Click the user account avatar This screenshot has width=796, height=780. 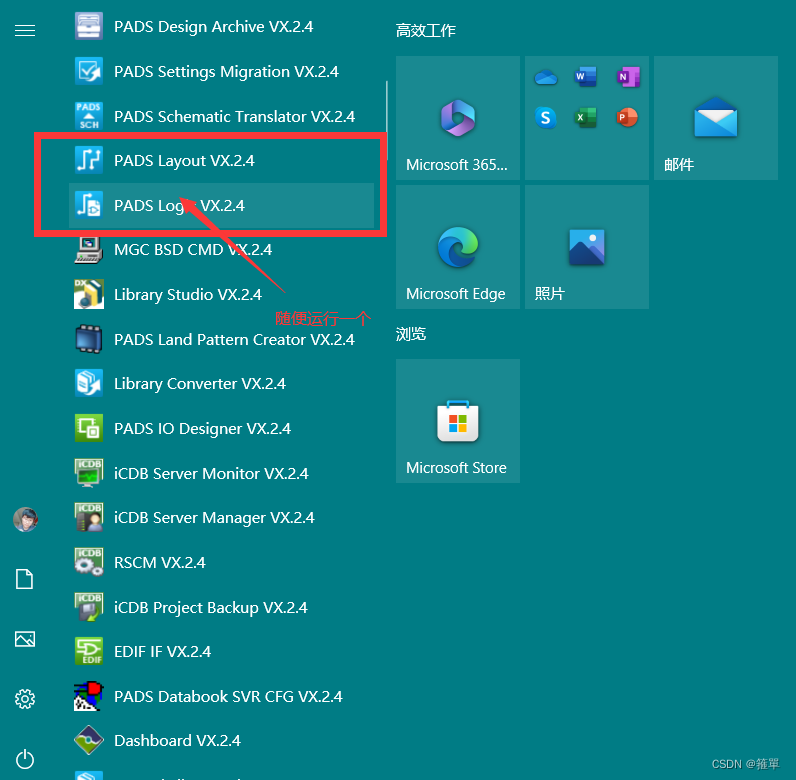click(x=25, y=519)
